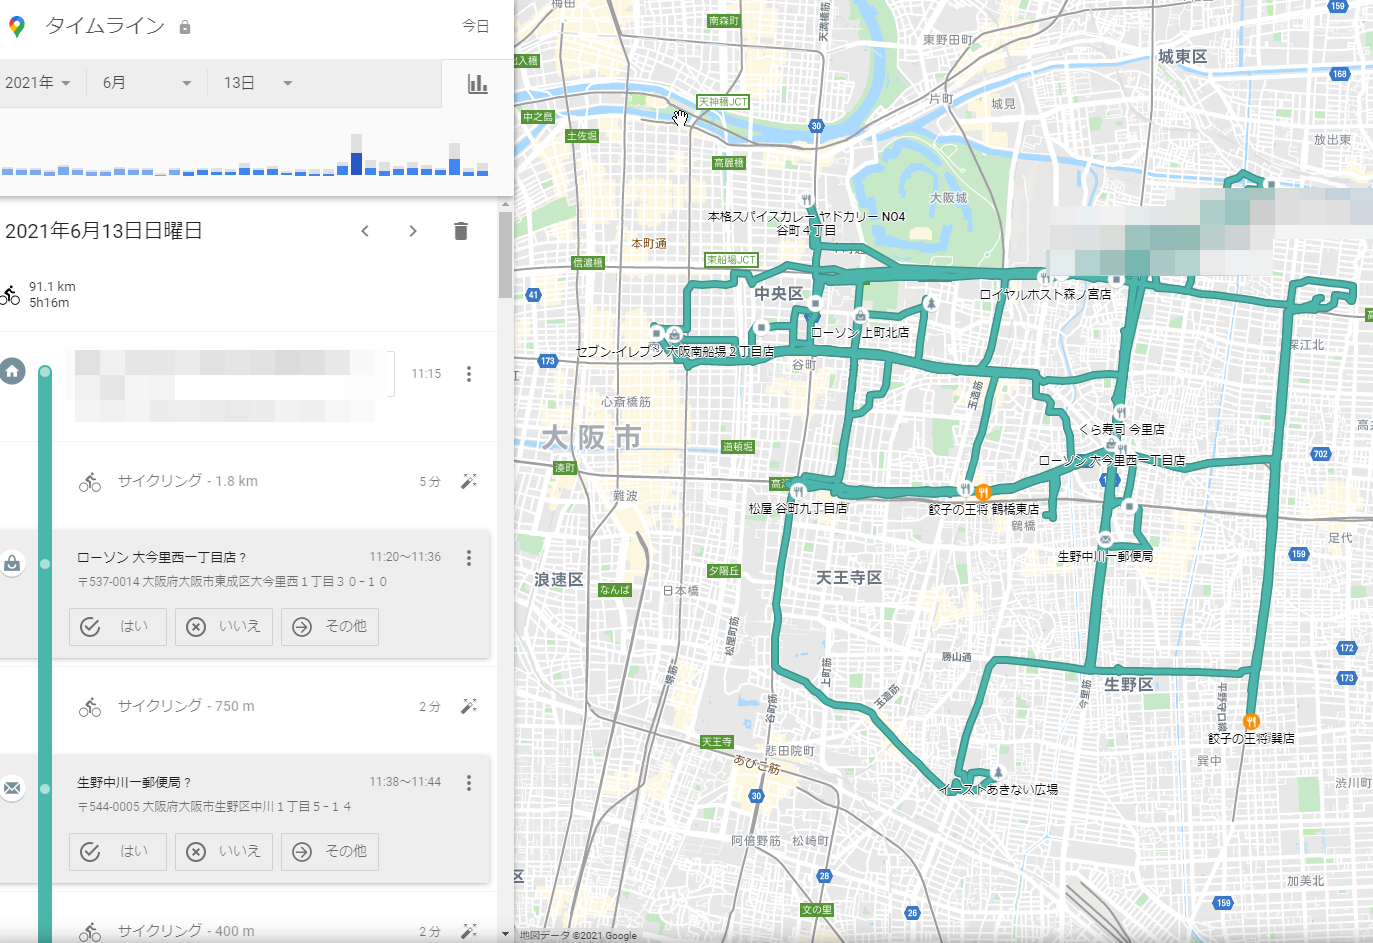Click the 生野区 district label

point(1129,684)
